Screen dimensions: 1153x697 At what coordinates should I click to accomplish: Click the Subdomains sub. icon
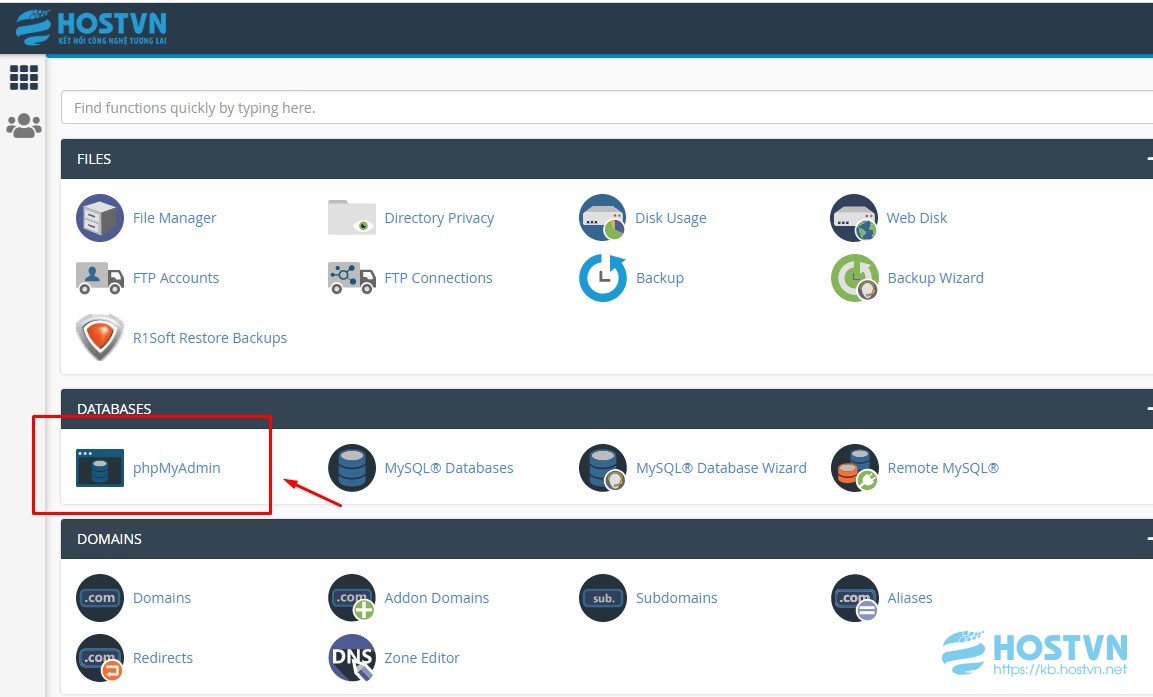coord(603,598)
